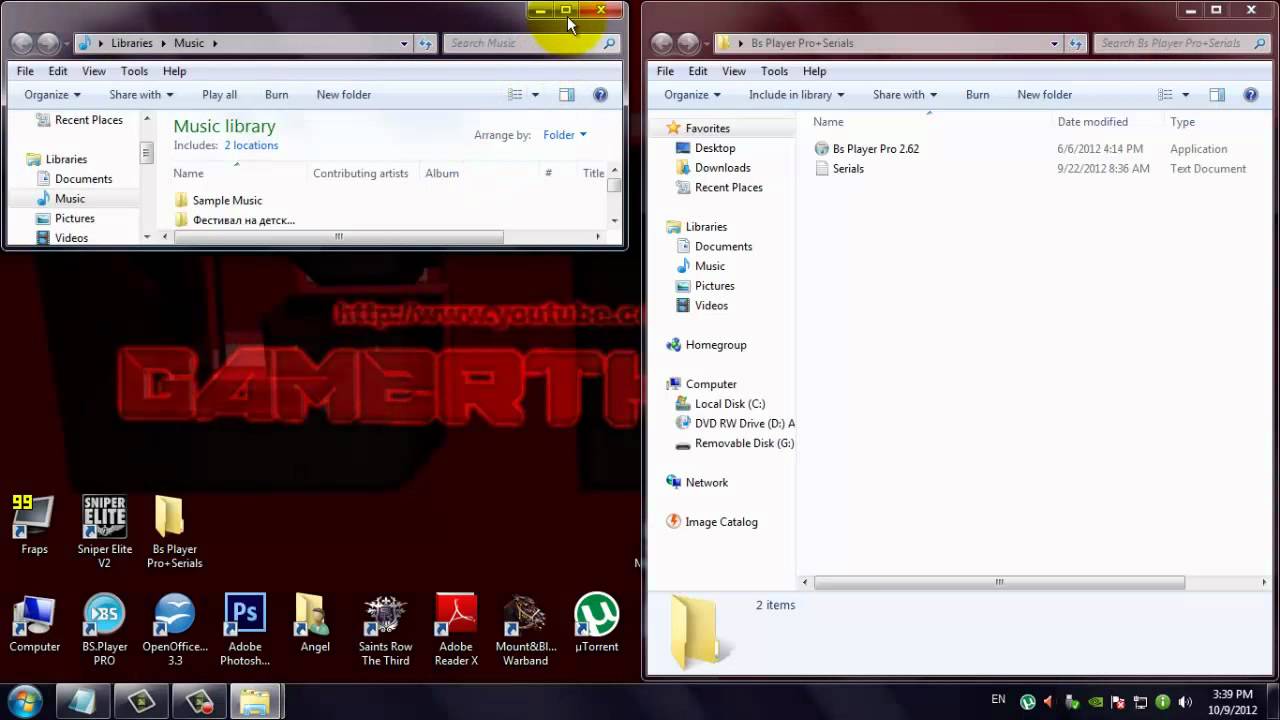The height and width of the screenshot is (720, 1280).
Task: Click Burn in the Music window toolbar
Action: click(276, 95)
